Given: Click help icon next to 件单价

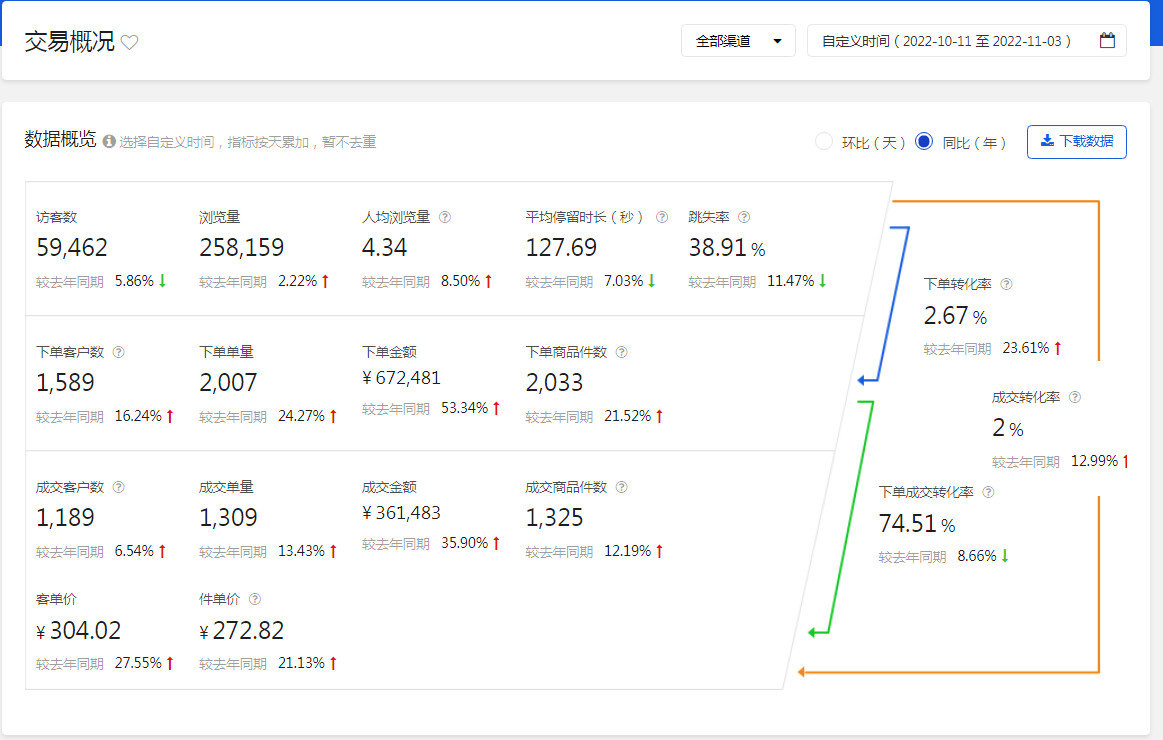Looking at the screenshot, I should pos(255,599).
